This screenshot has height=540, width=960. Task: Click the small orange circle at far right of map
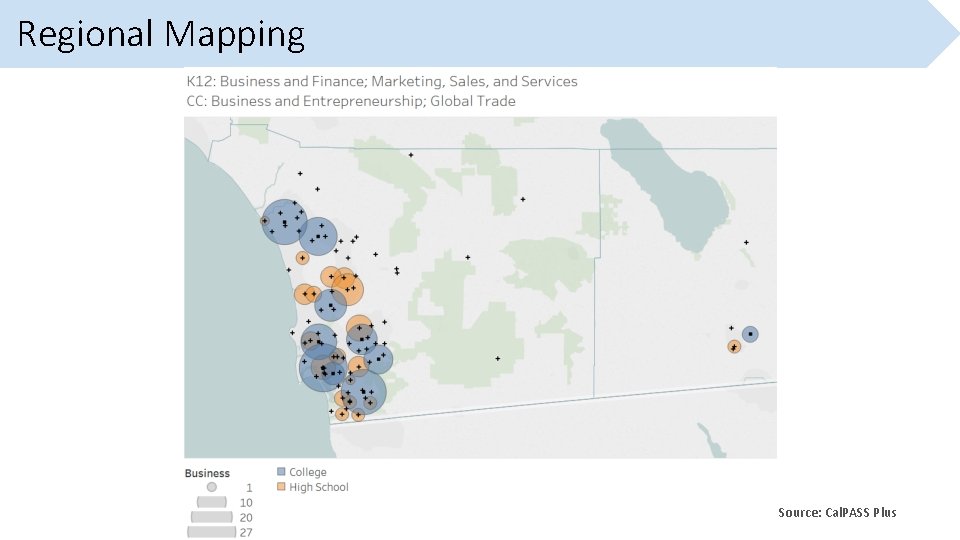tap(734, 346)
